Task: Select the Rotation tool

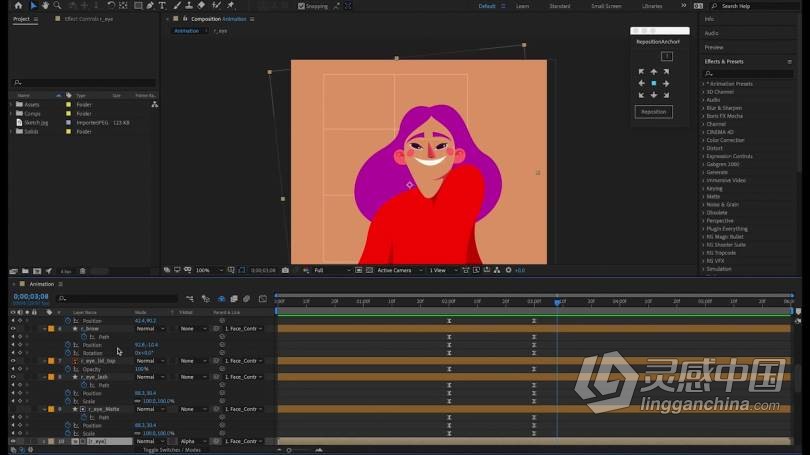Action: (111, 6)
